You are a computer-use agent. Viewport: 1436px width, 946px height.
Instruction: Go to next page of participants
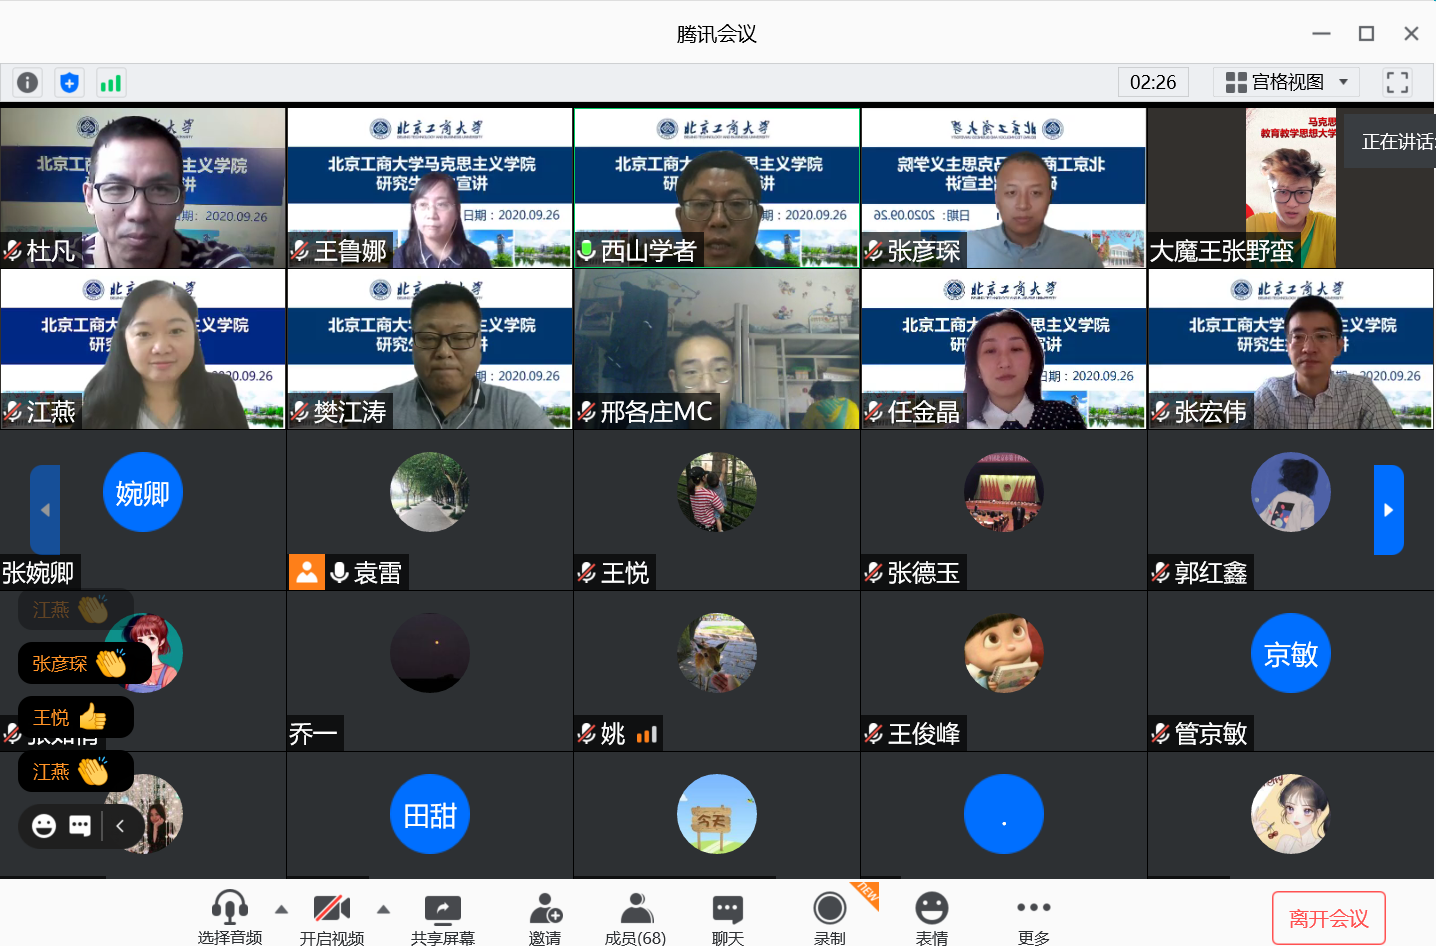point(1388,510)
